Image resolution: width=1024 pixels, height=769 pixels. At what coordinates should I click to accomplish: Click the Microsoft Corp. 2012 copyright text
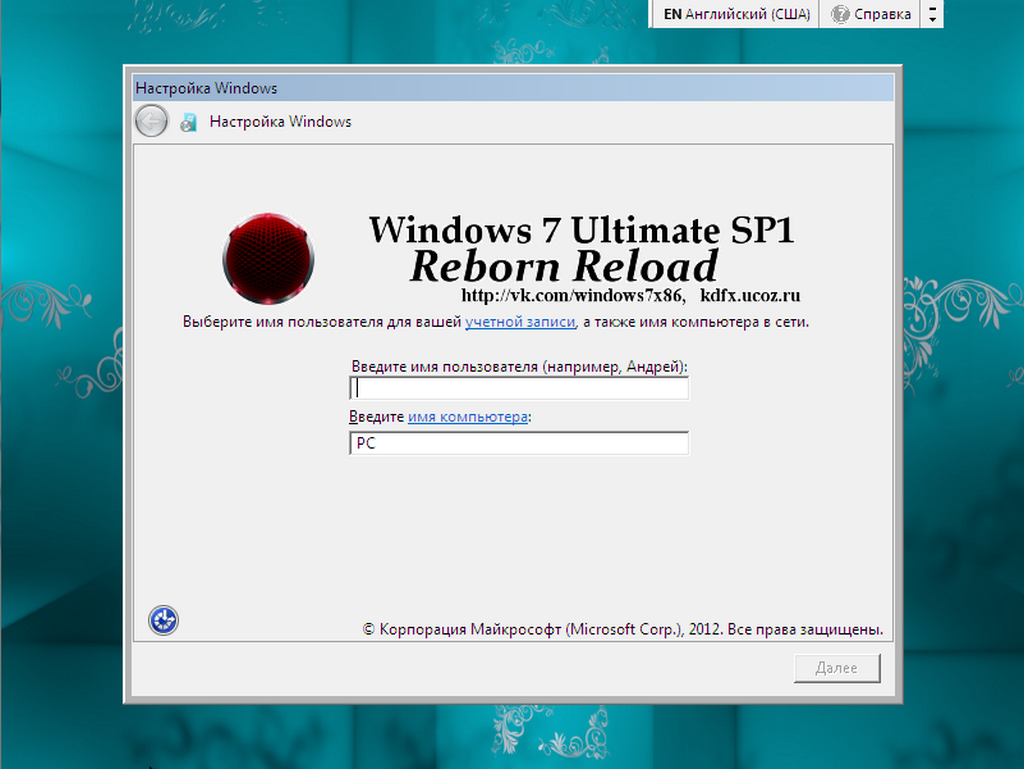click(x=622, y=629)
